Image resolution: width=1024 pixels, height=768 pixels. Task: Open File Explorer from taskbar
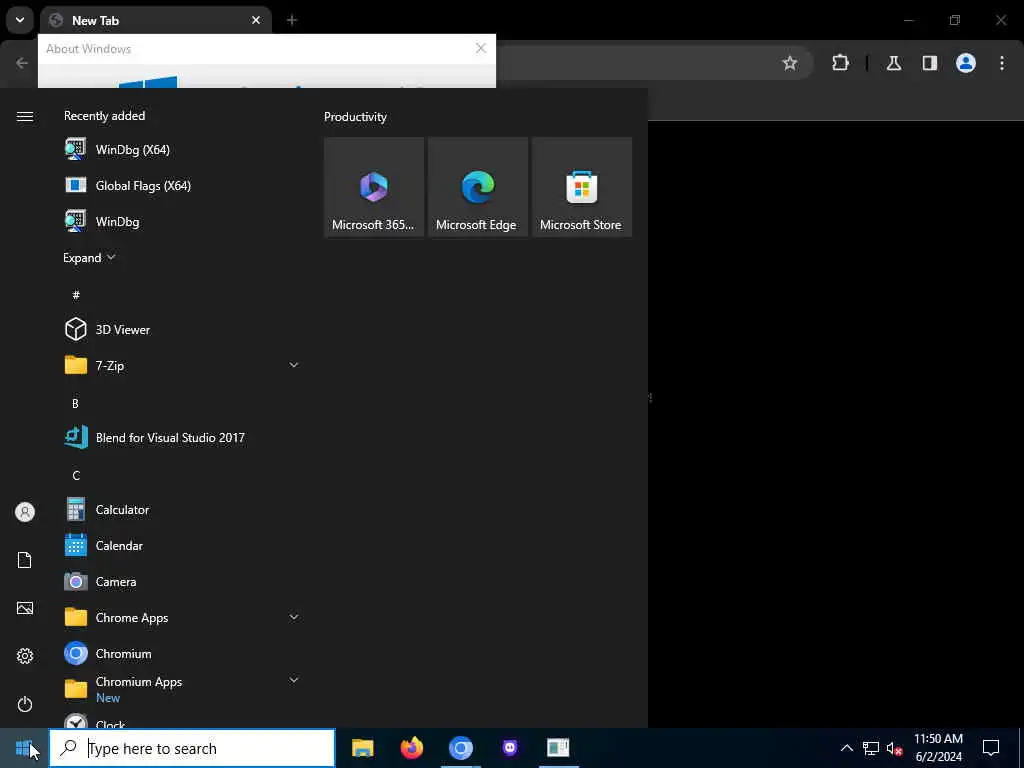click(362, 748)
